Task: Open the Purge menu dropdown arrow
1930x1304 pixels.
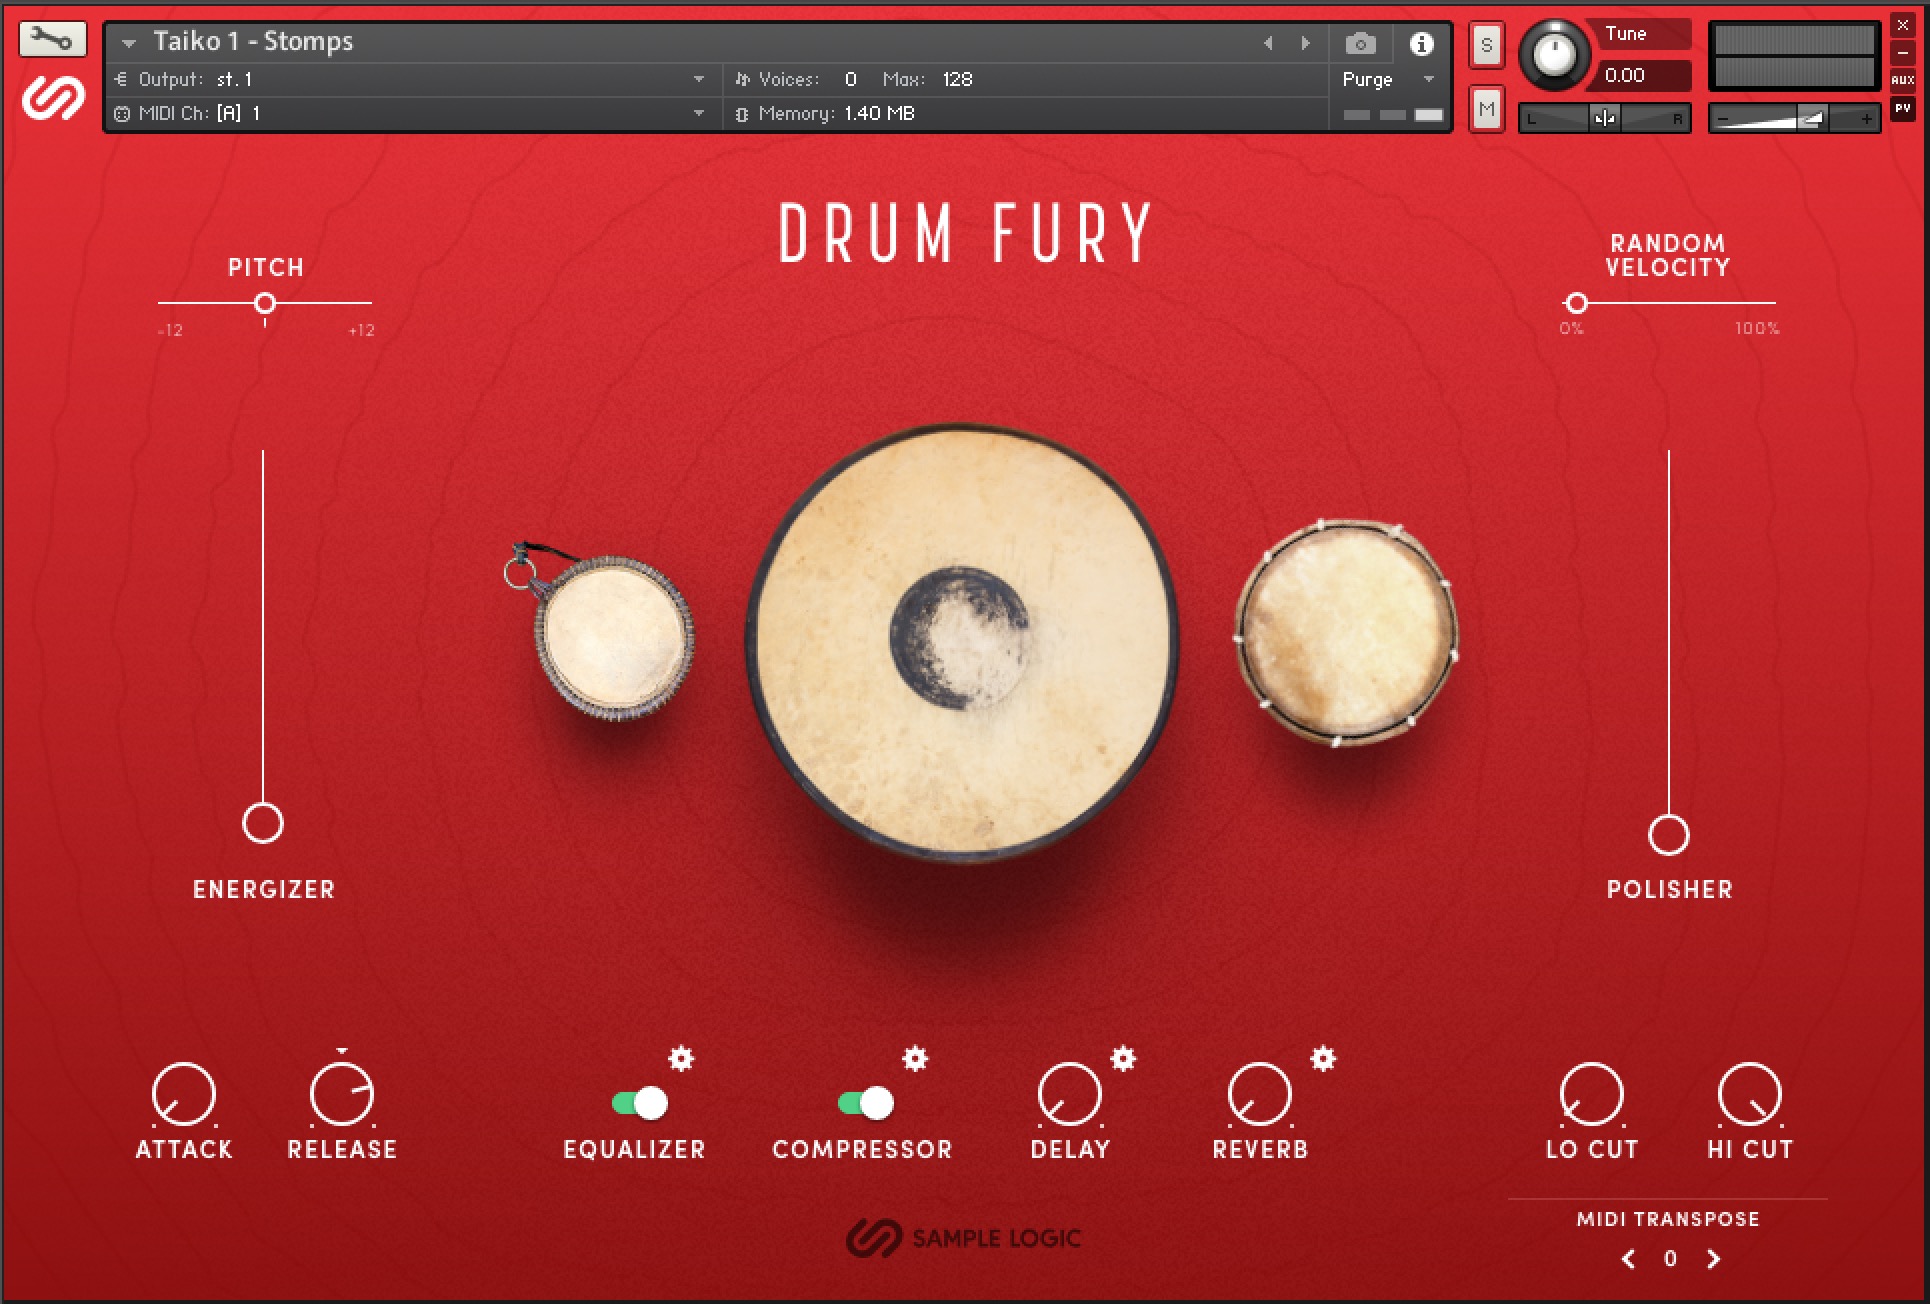Action: [x=1429, y=79]
